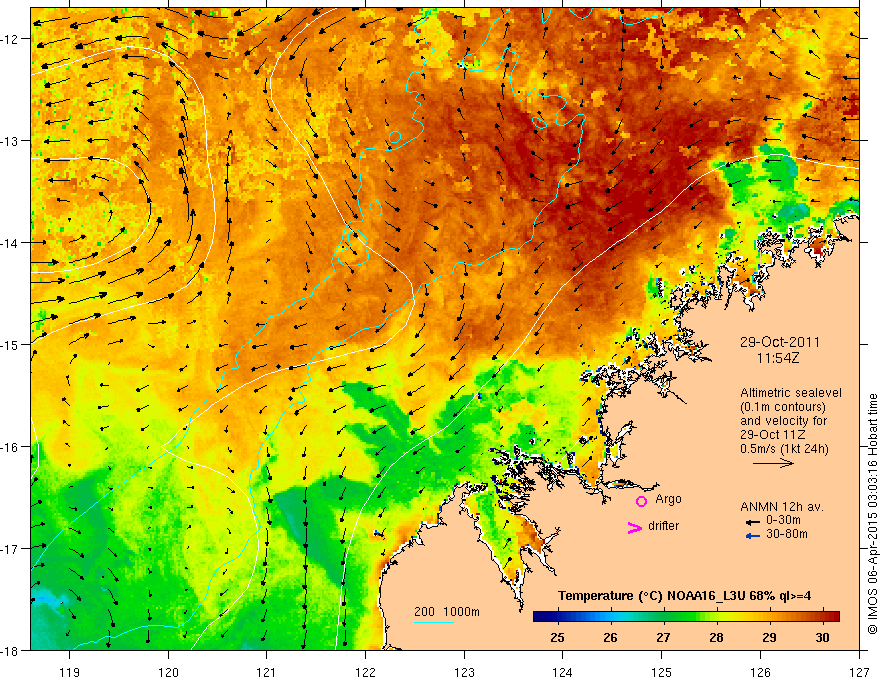880x680 pixels.
Task: Click the color bar label 29
Action: (769, 637)
